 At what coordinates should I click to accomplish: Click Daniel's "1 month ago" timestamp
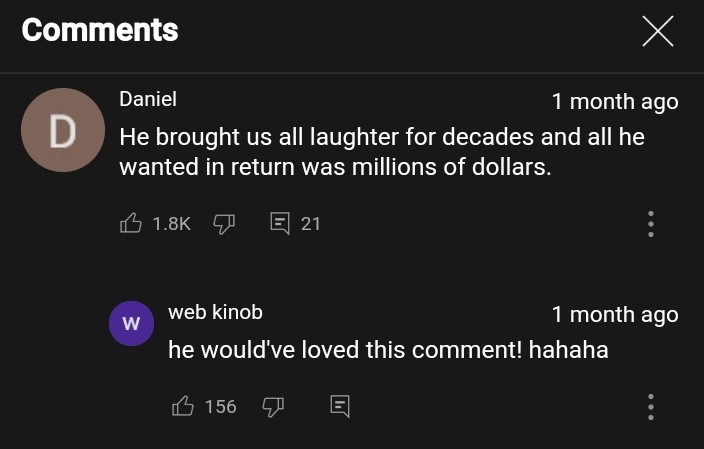[x=614, y=101]
